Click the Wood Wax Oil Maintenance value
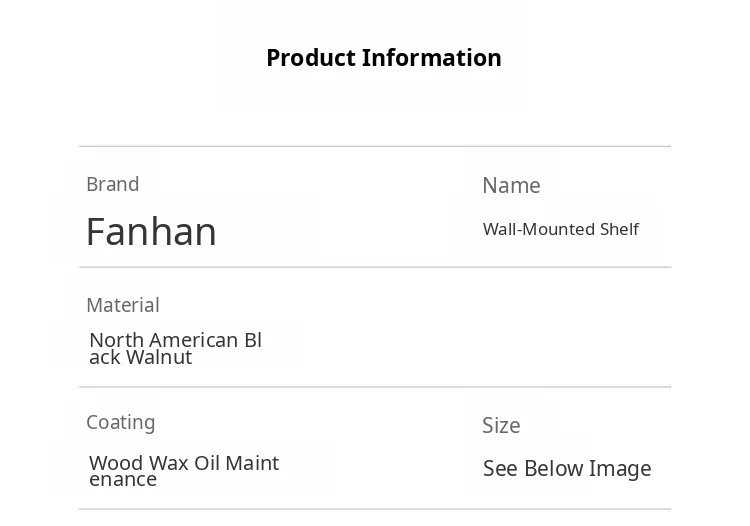The image size is (750, 526). pyautogui.click(x=184, y=470)
